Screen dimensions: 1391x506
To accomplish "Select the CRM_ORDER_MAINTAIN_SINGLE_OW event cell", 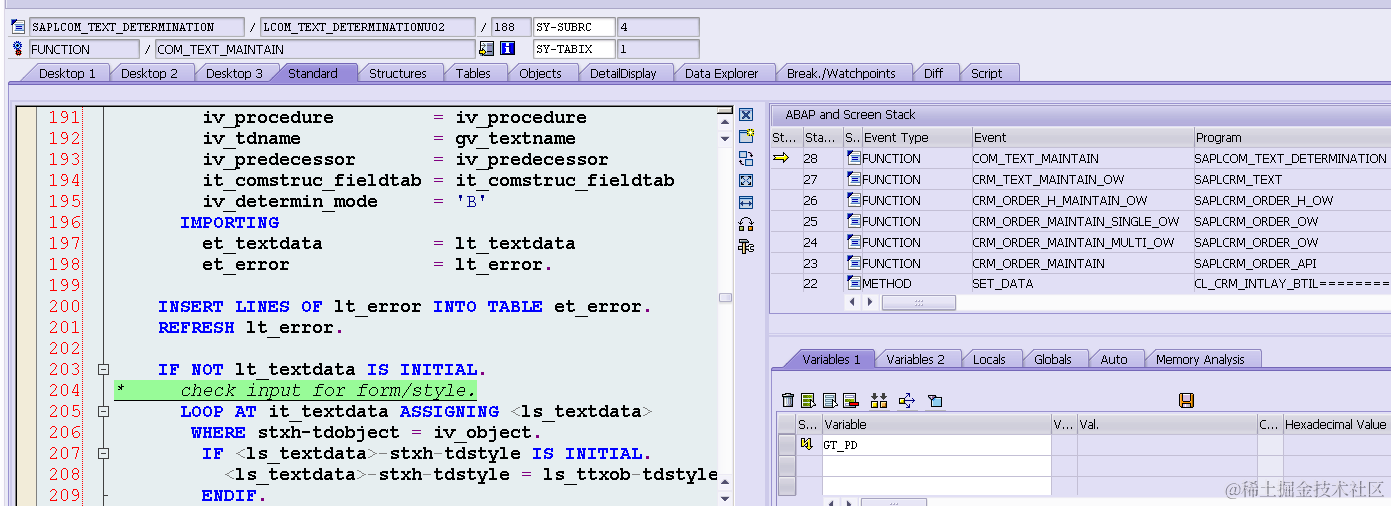I will point(1082,221).
